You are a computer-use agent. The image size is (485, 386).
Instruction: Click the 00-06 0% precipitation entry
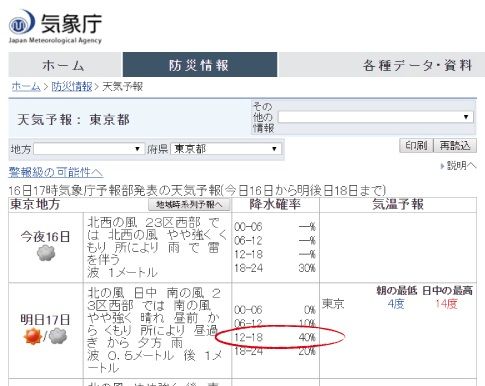275,310
